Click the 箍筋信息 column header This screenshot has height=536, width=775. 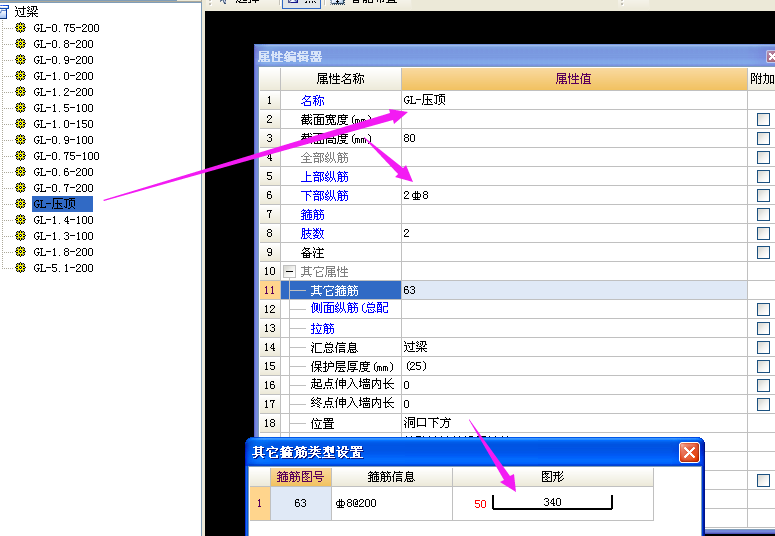click(391, 477)
